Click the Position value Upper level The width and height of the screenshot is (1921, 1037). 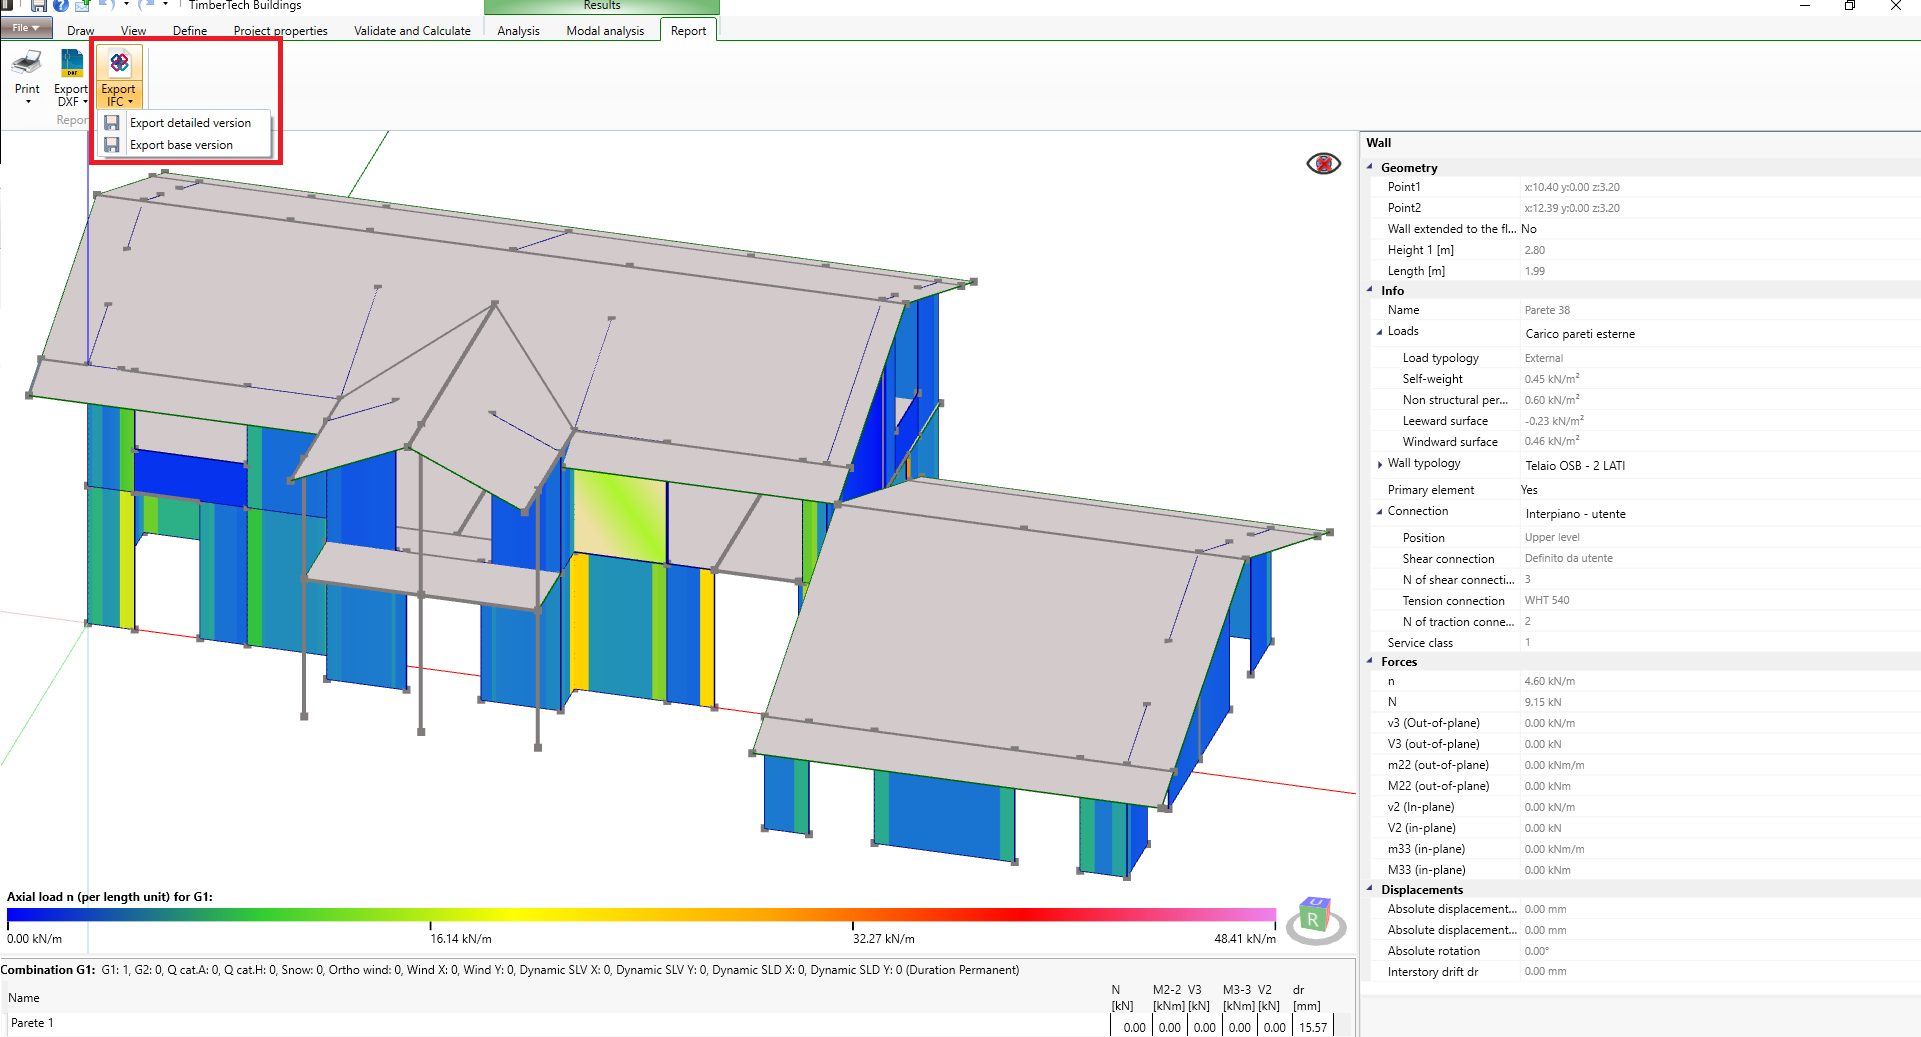[1552, 537]
